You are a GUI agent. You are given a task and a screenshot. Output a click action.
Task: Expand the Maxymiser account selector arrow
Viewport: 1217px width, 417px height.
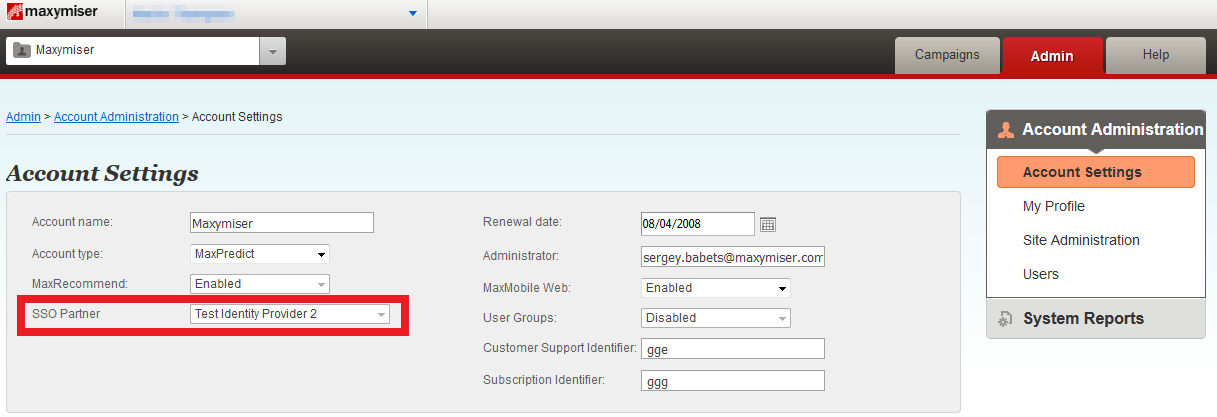click(273, 51)
